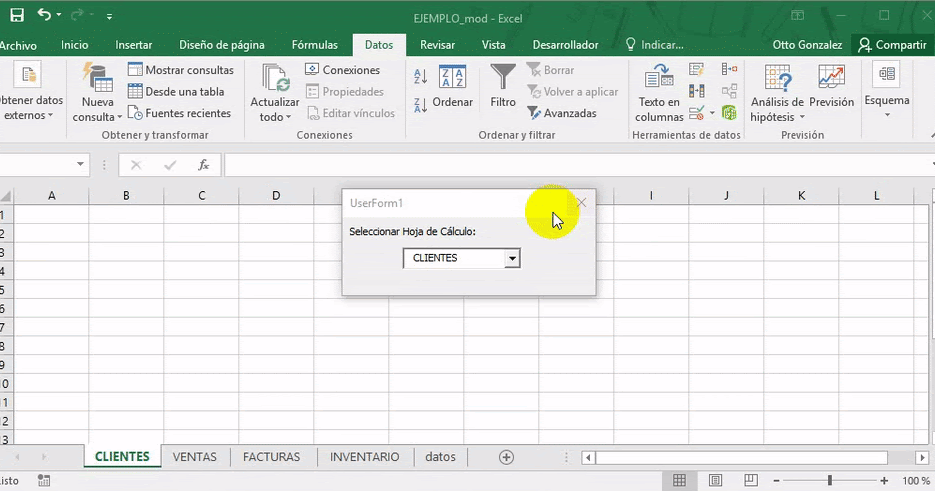Open the CLIENTES combo box in UserForm1
The height and width of the screenshot is (491, 935).
tap(512, 258)
